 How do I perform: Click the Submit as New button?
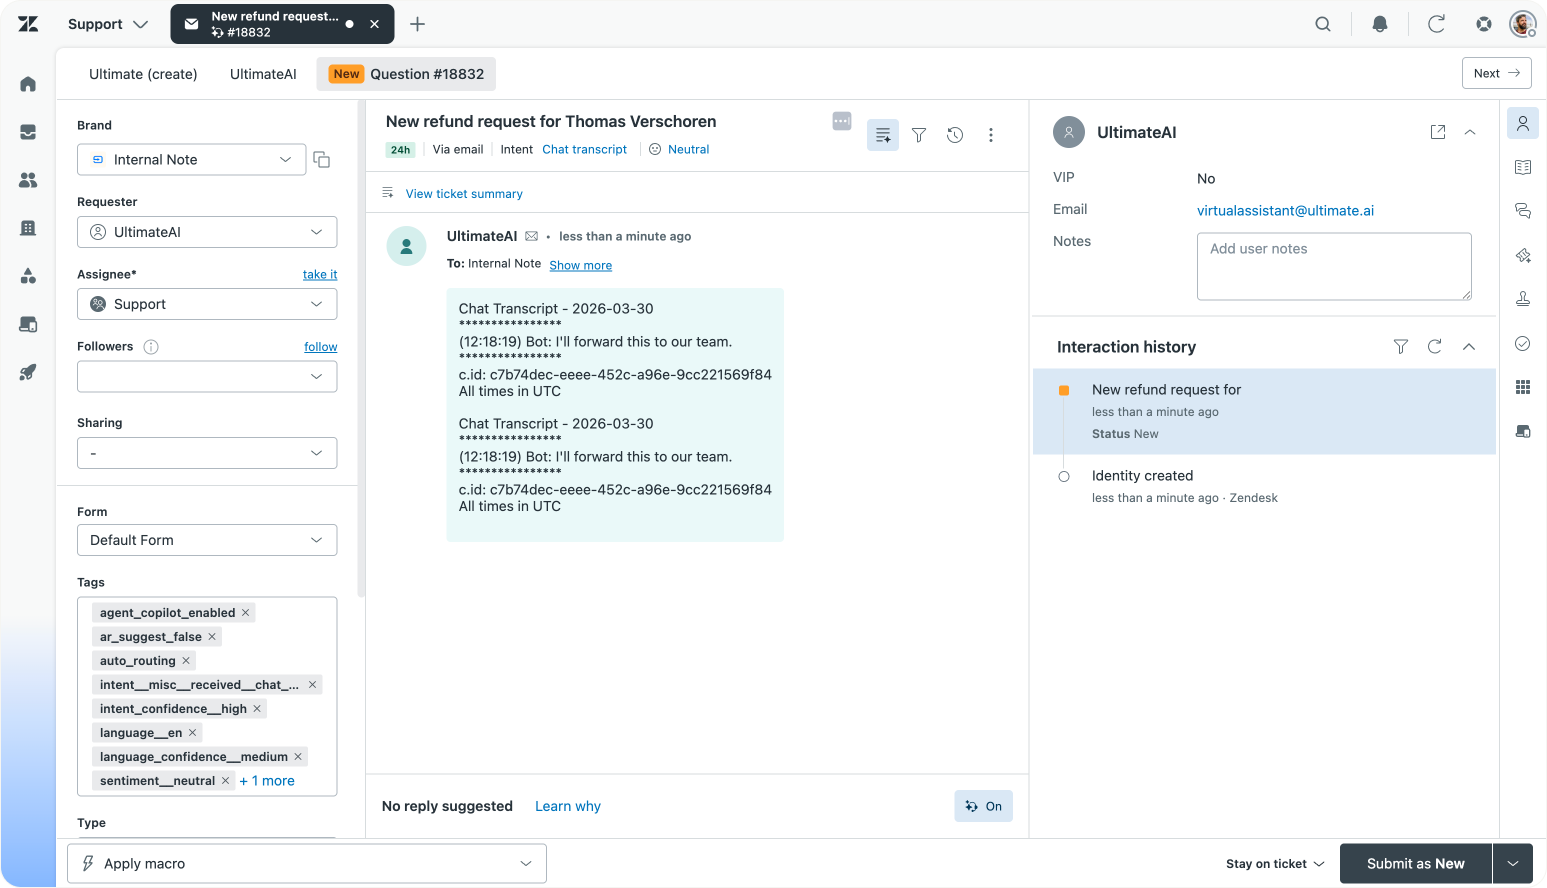1415,864
